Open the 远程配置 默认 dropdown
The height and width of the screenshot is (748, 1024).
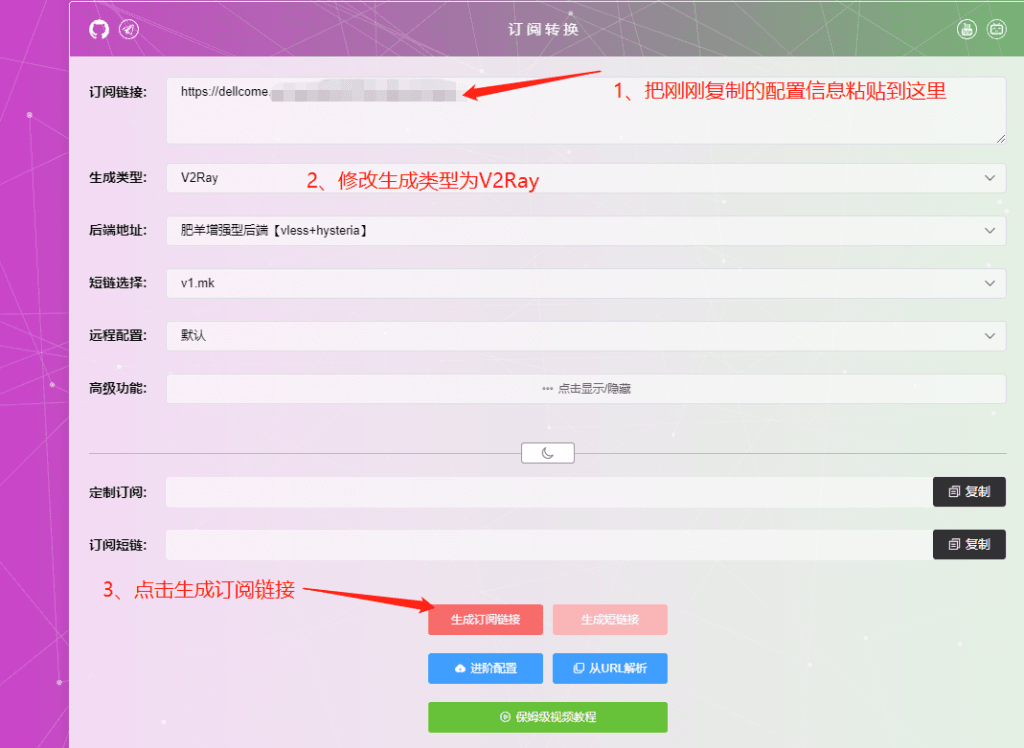click(x=585, y=336)
